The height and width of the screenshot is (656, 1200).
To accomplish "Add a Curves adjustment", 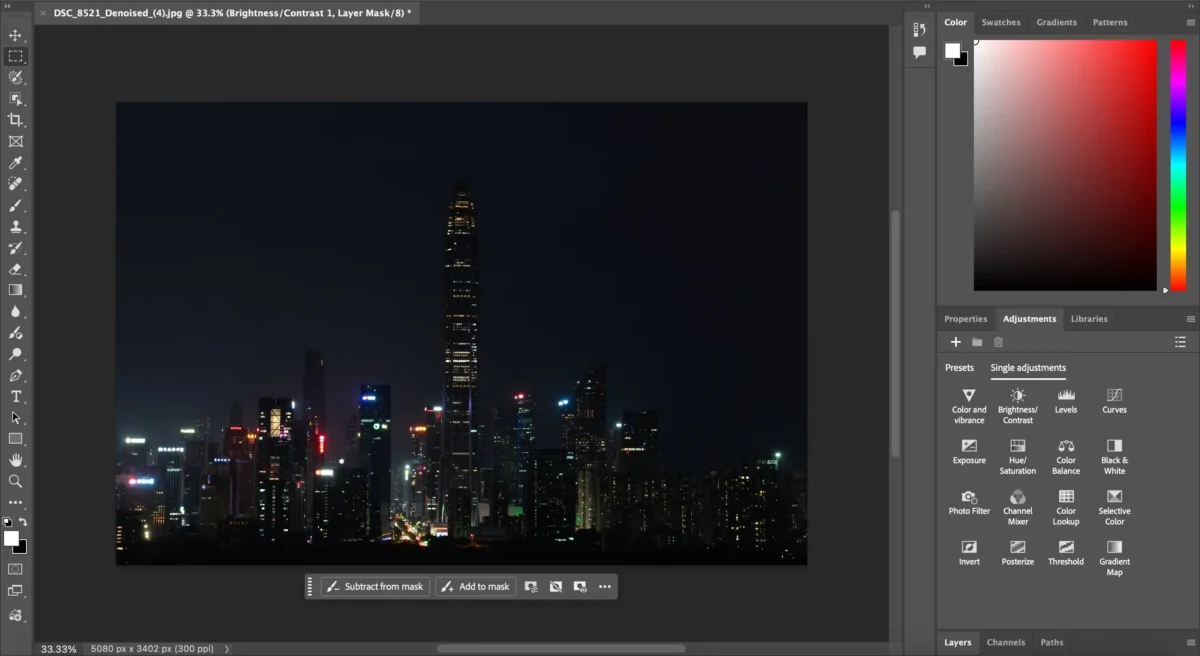I will pos(1114,400).
